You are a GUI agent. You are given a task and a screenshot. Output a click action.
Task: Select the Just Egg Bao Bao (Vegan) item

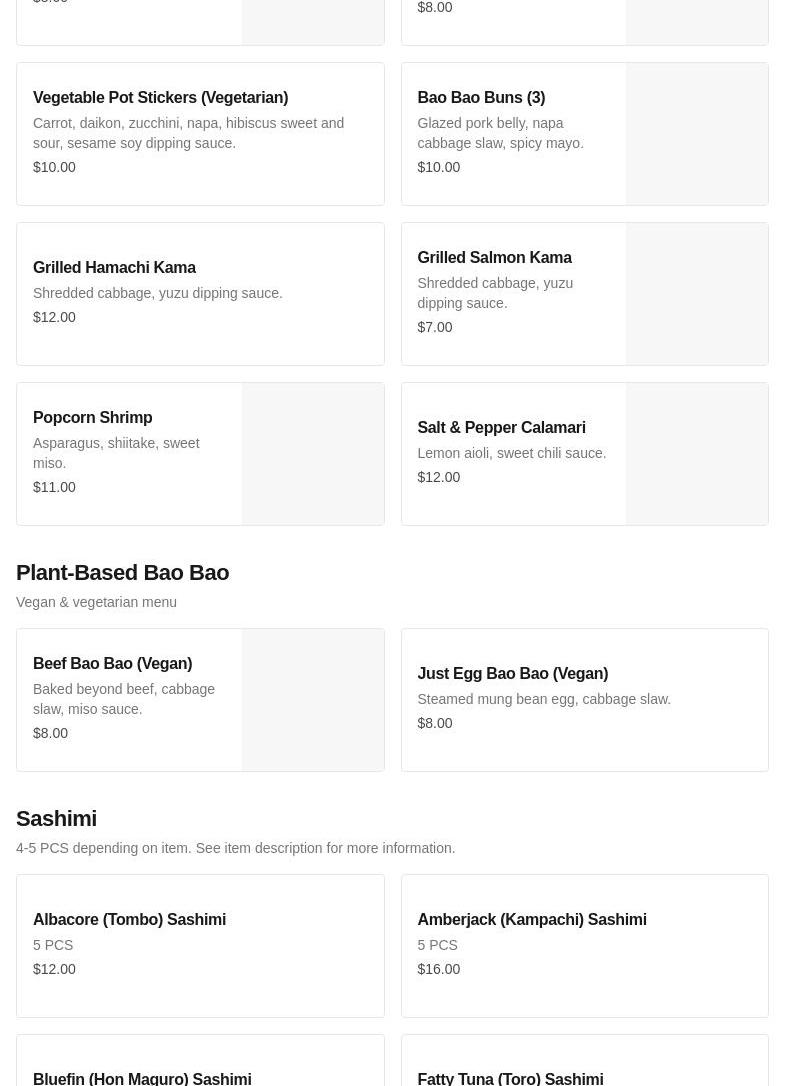click(x=512, y=674)
